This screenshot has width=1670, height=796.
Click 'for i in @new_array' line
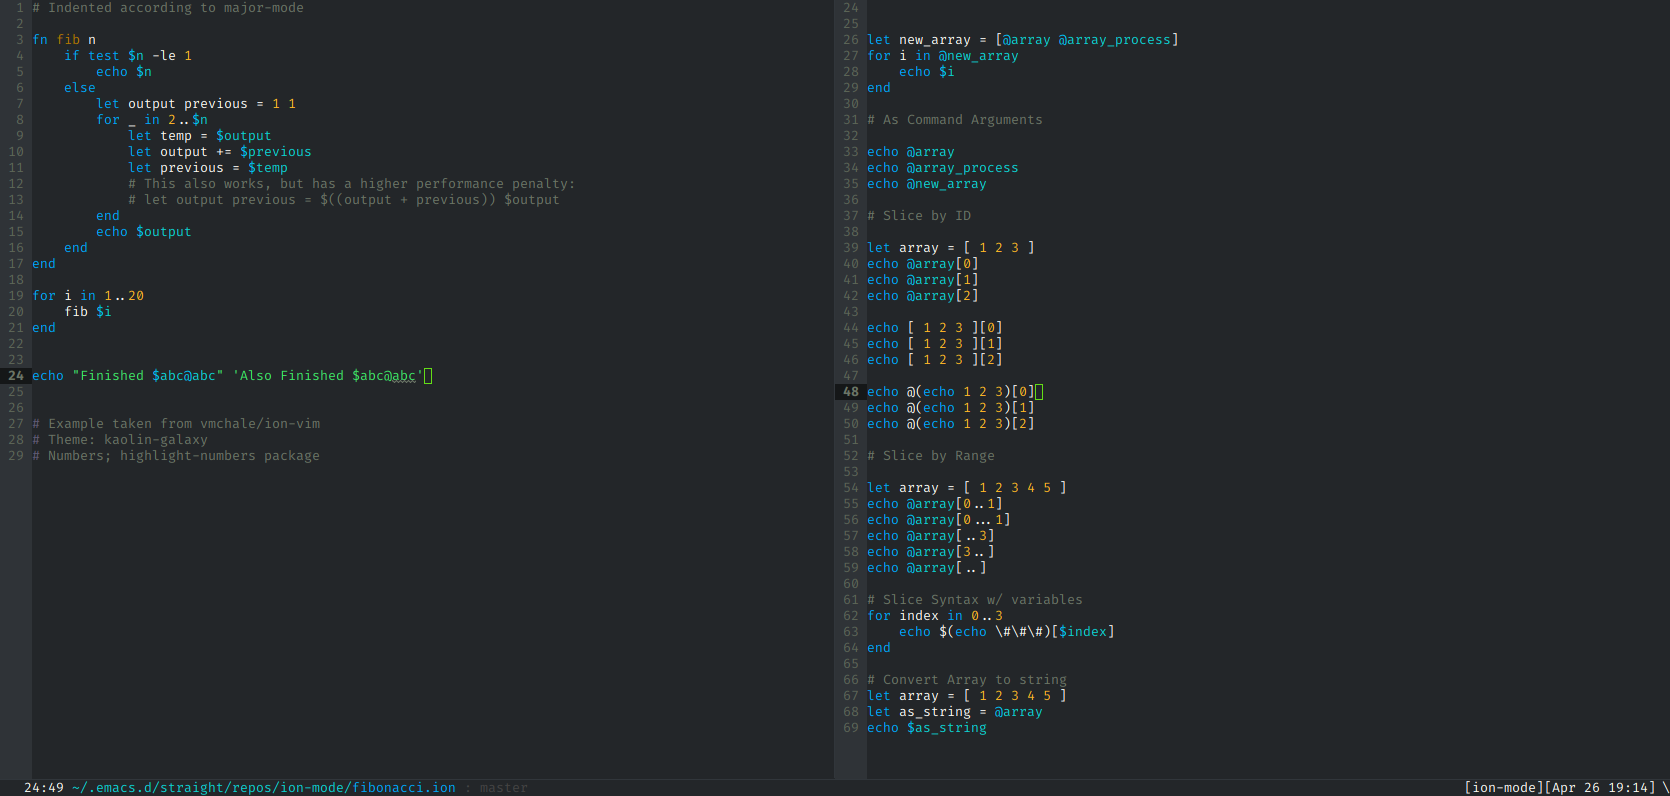click(943, 56)
